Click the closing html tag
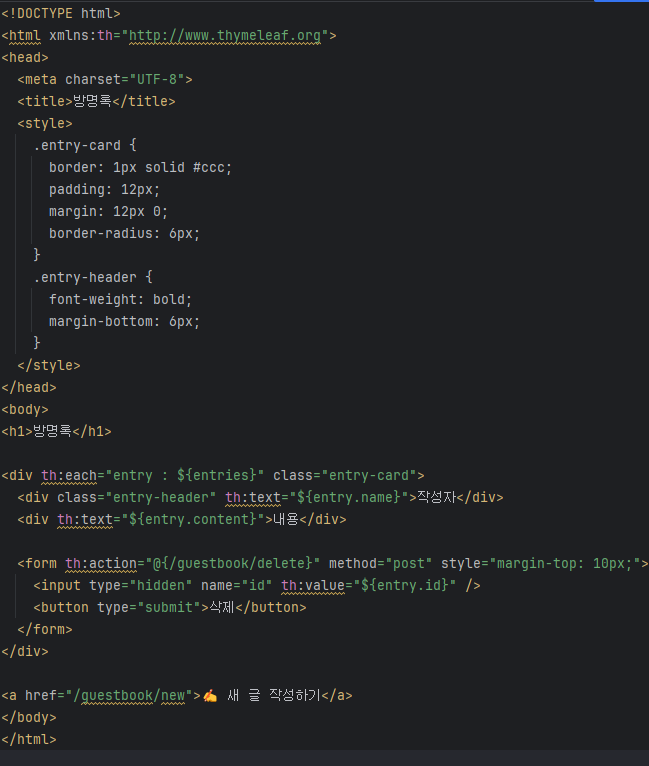The height and width of the screenshot is (766, 649). coord(29,739)
